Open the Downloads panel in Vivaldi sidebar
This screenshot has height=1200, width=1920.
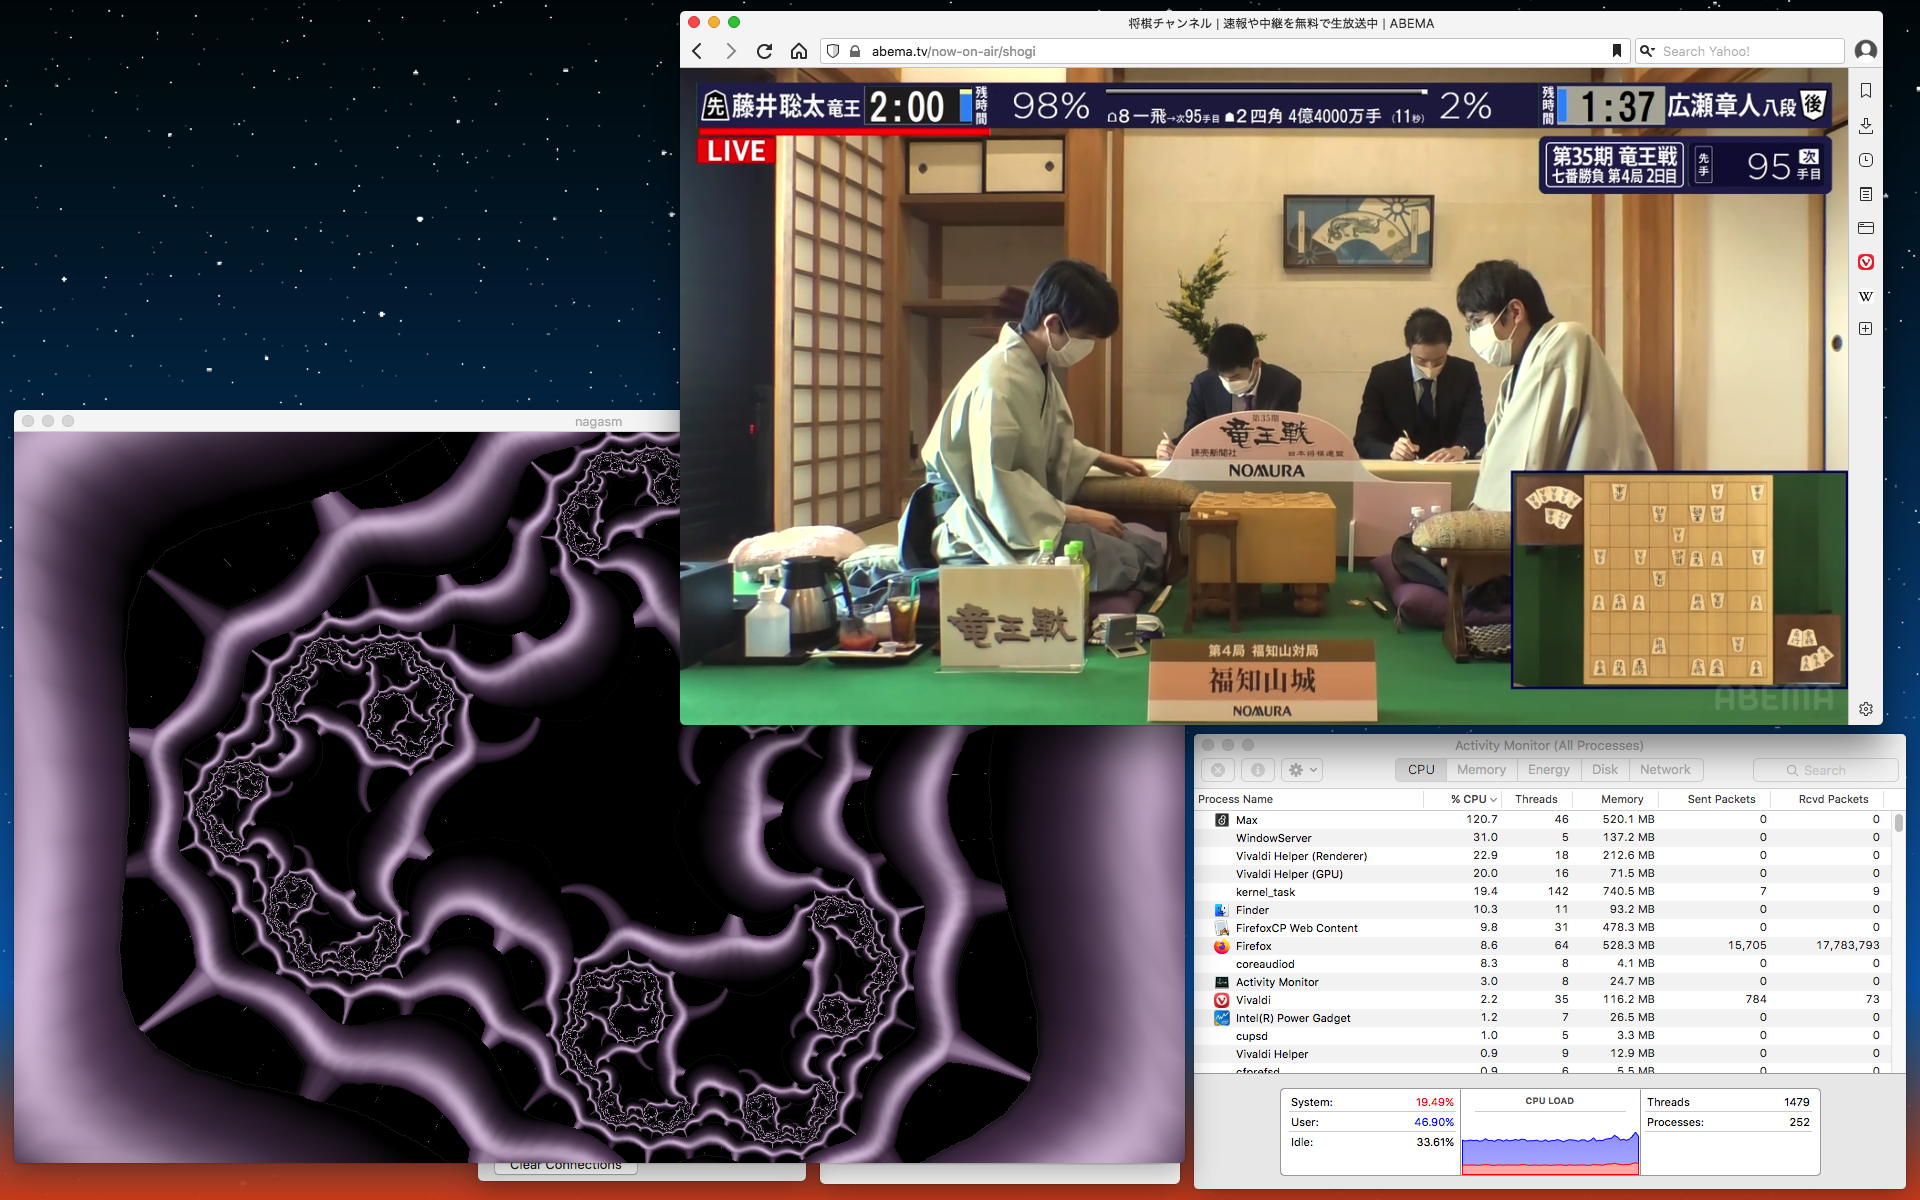(1865, 126)
